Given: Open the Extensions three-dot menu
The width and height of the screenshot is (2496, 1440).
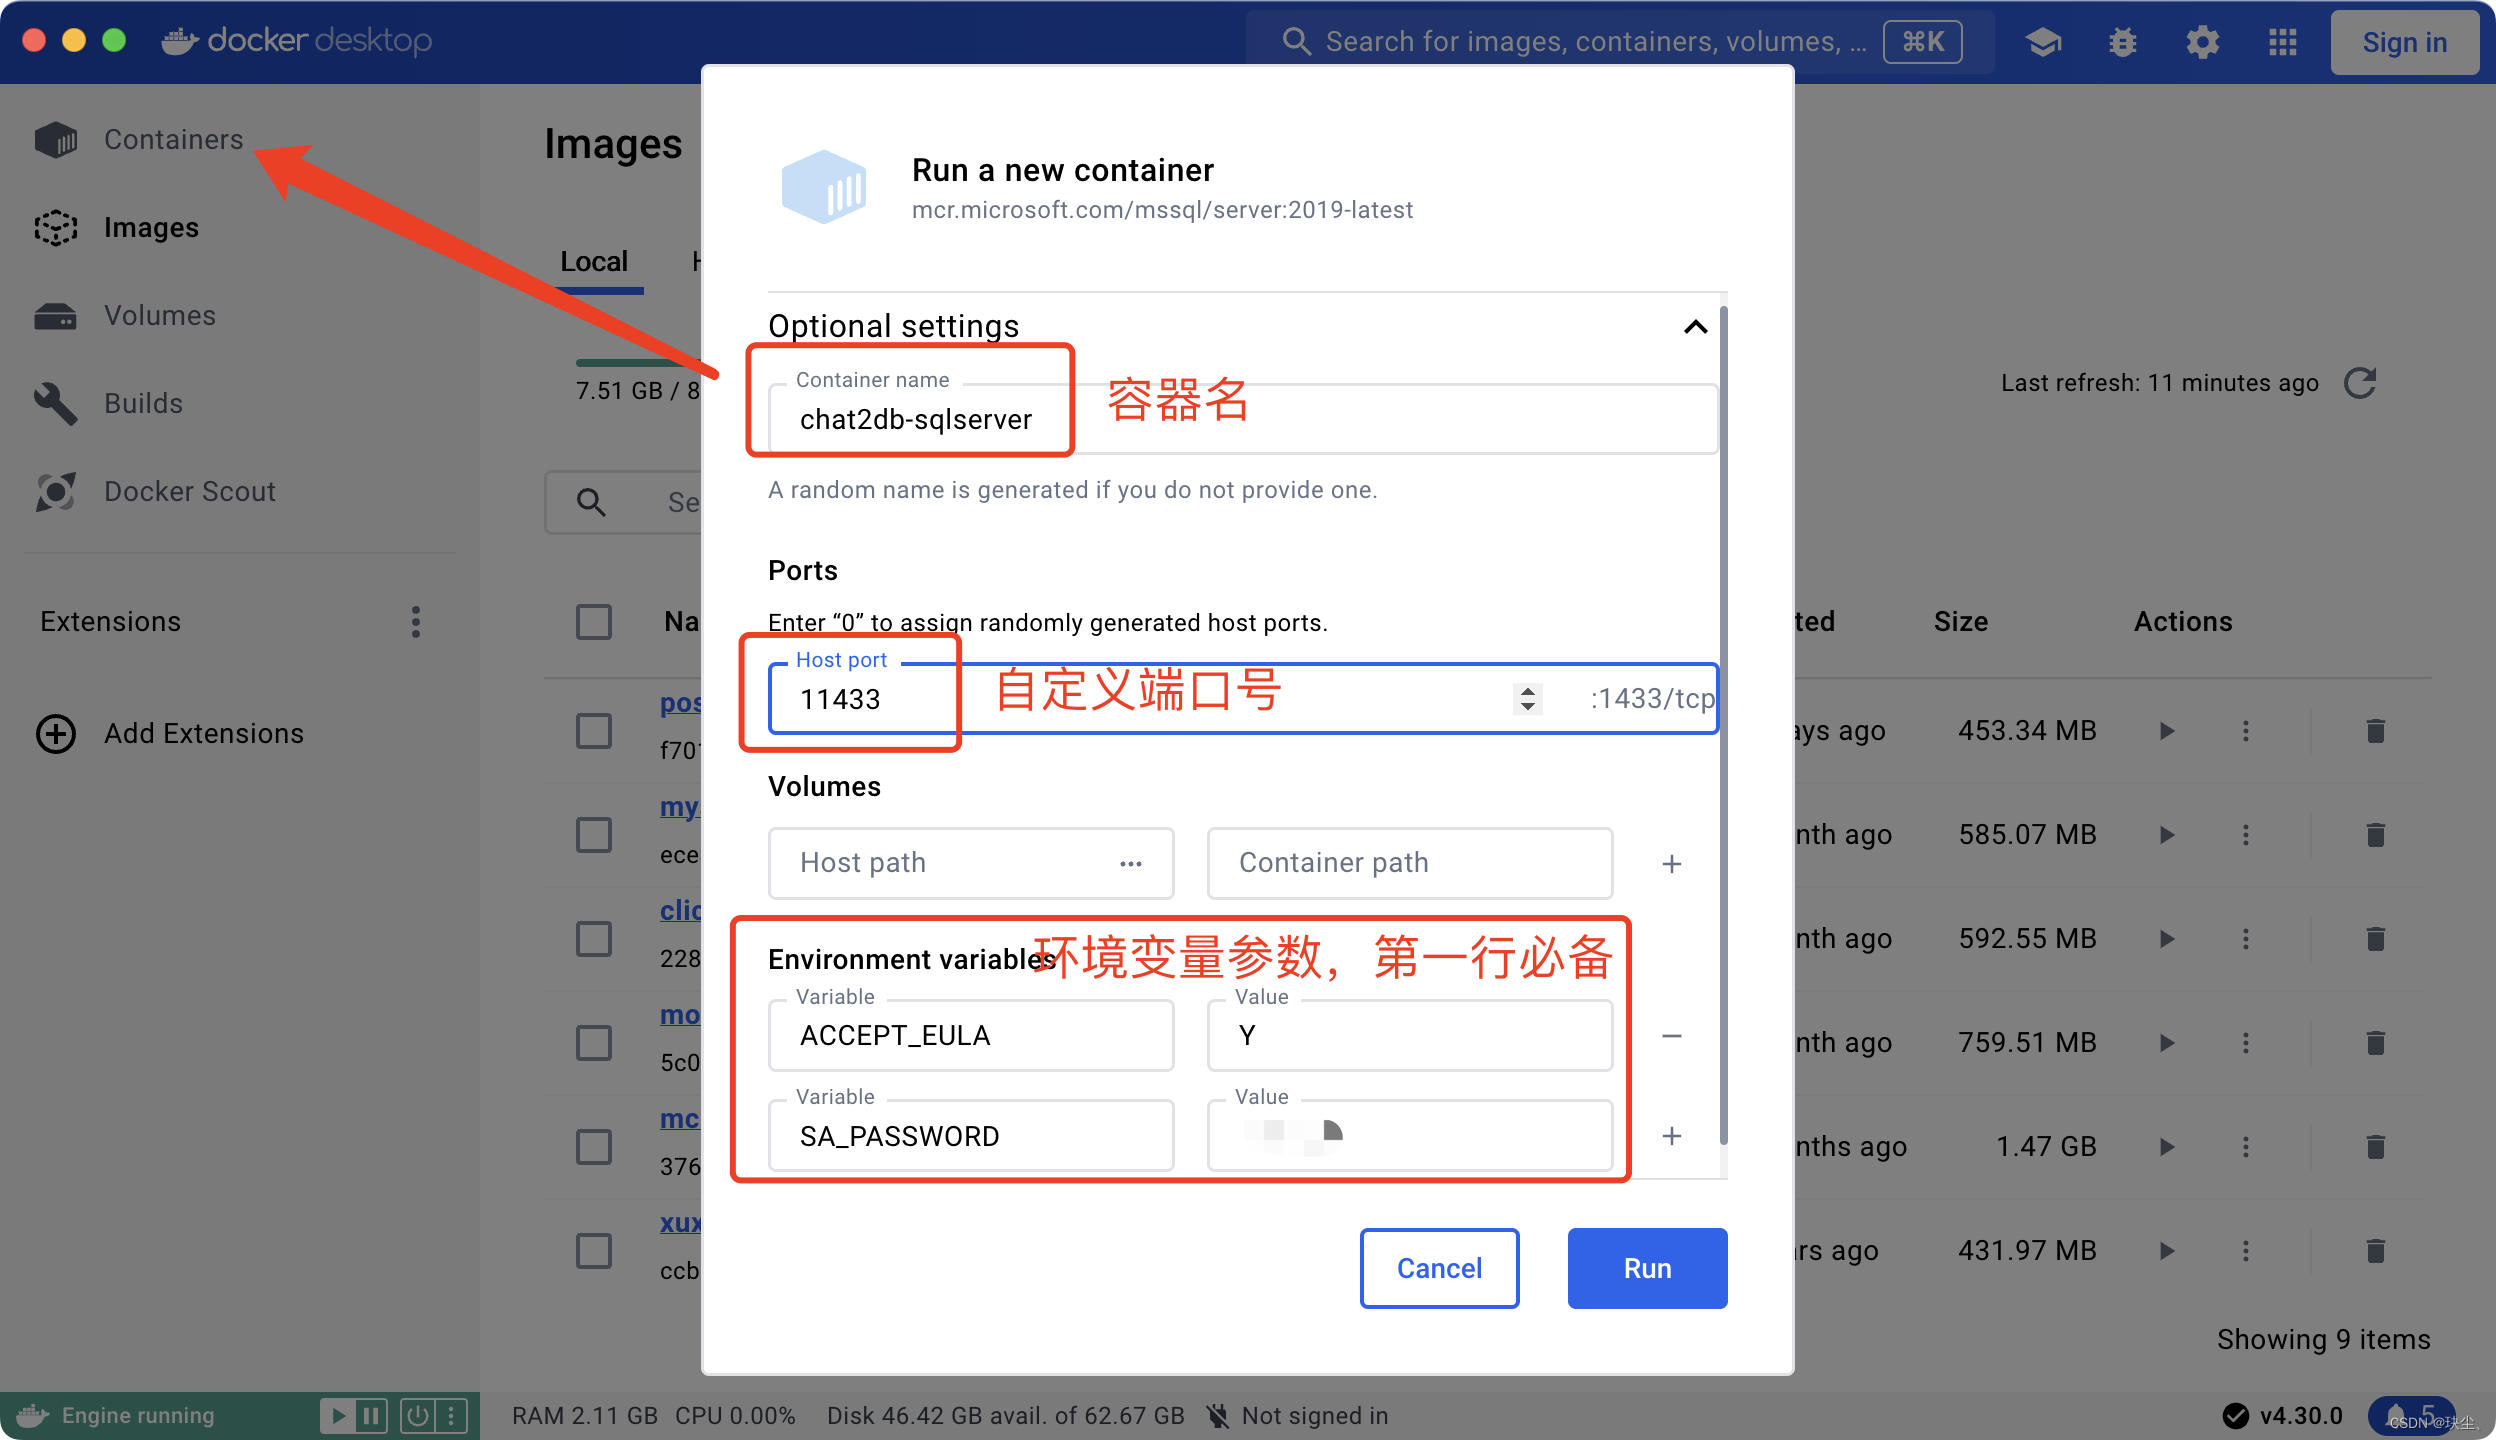Looking at the screenshot, I should click(416, 622).
